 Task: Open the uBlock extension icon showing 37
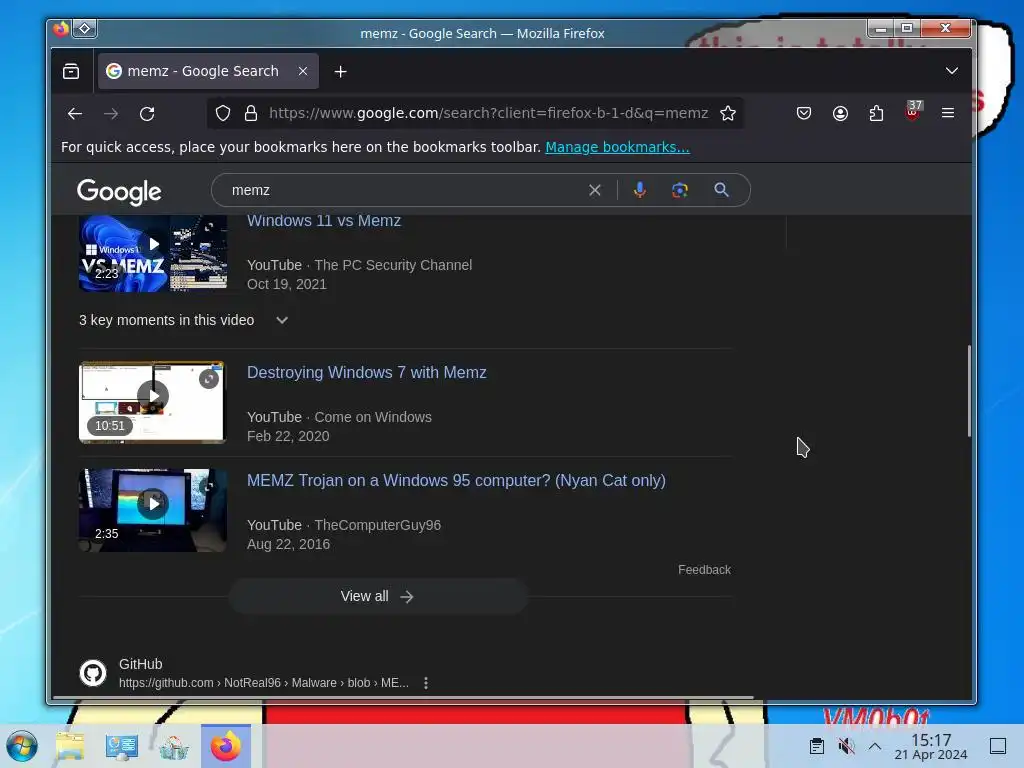click(x=913, y=112)
